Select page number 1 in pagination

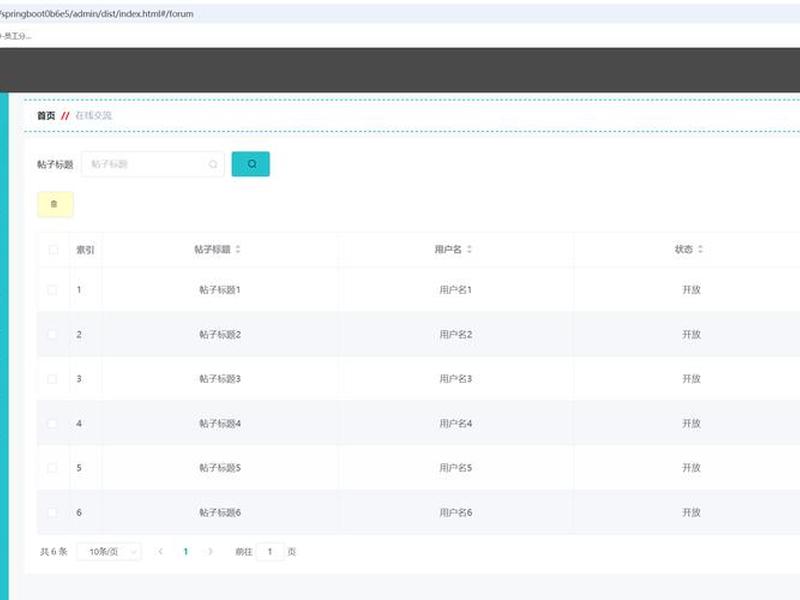(x=186, y=552)
